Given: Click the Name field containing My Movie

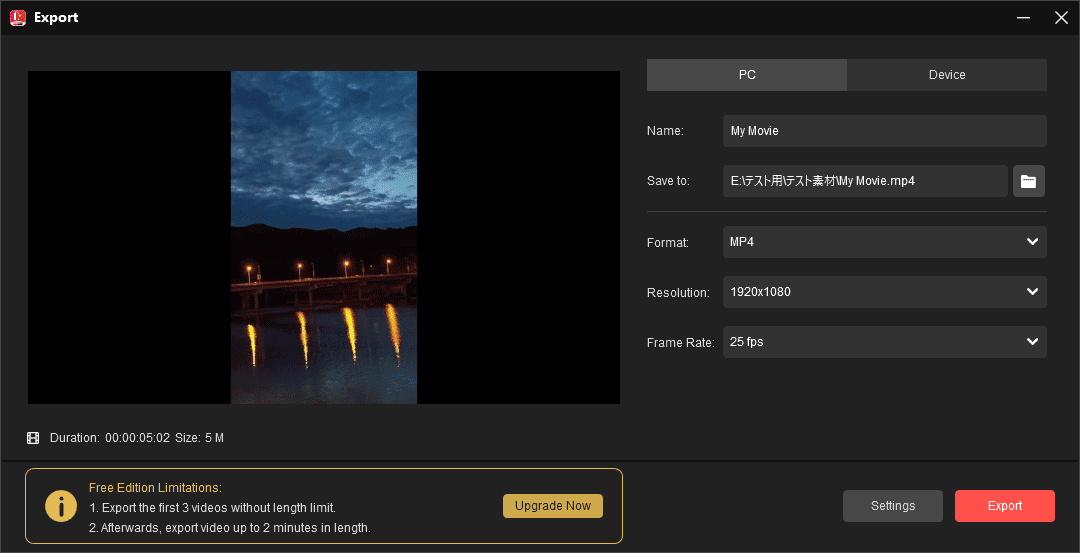Looking at the screenshot, I should [884, 131].
